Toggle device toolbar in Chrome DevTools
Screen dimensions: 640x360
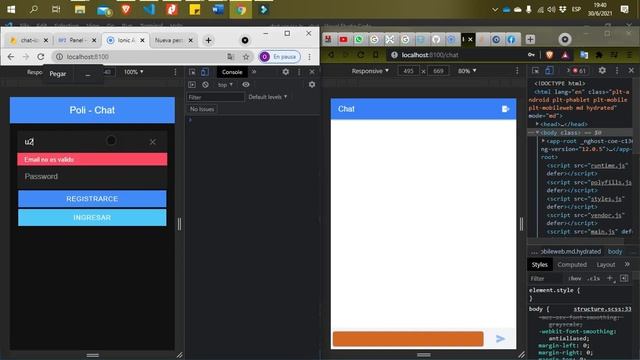point(204,72)
